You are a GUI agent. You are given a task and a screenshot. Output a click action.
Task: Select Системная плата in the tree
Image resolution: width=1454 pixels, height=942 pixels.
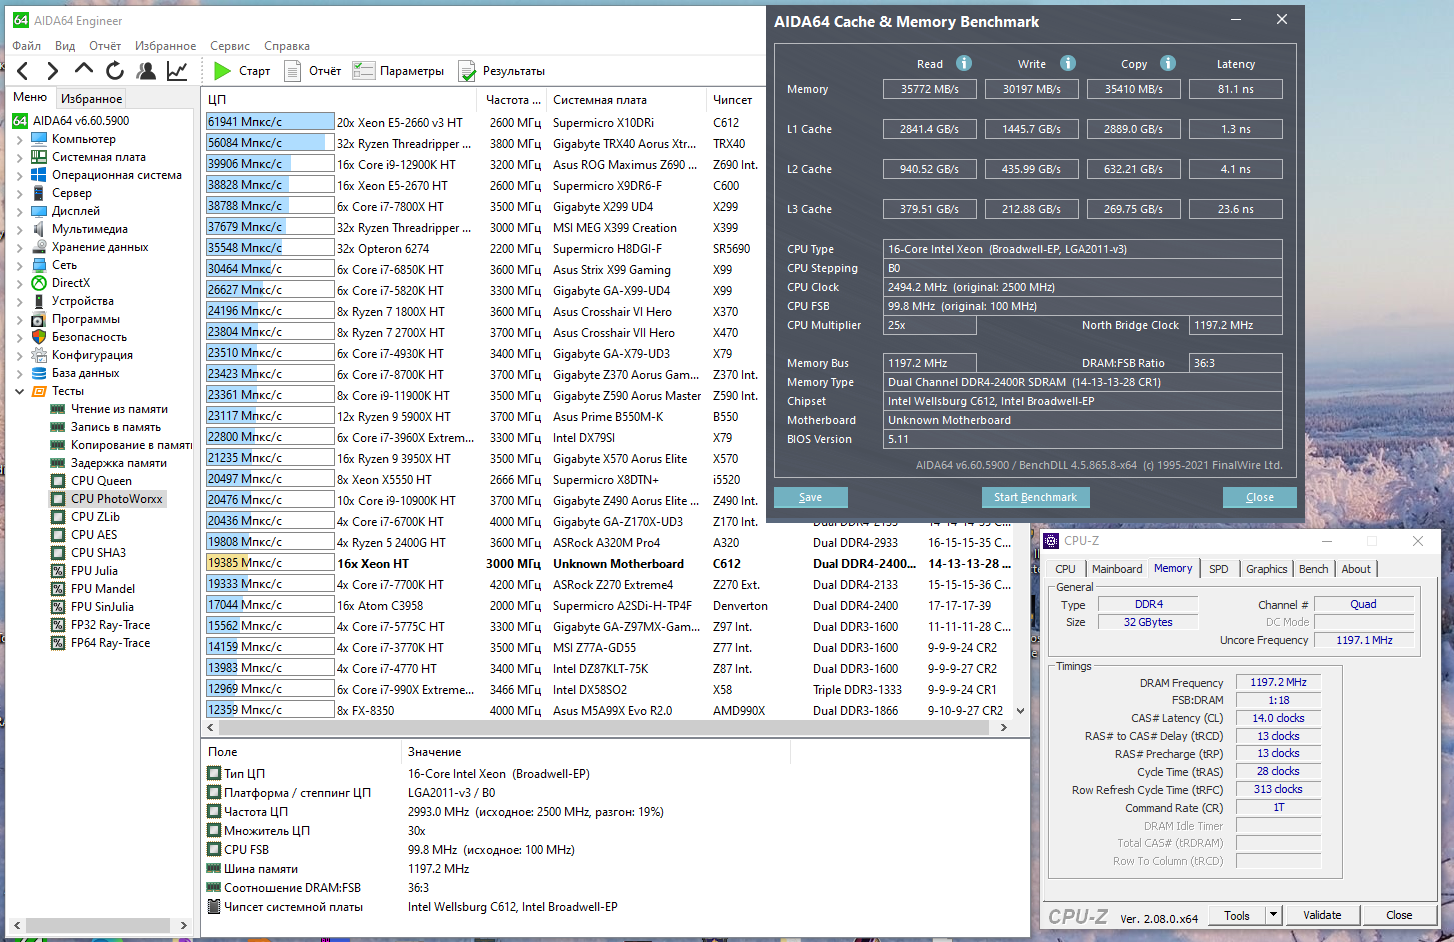98,157
